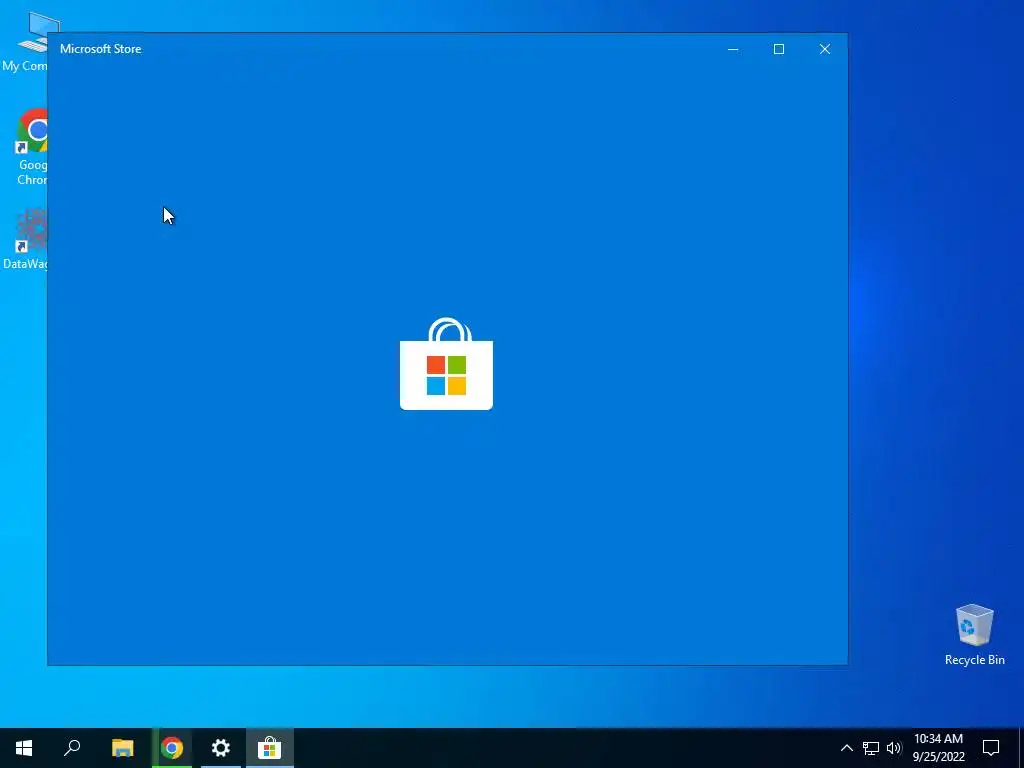Screen dimensions: 1024x768
Task: Open network status tray icon
Action: pos(871,748)
